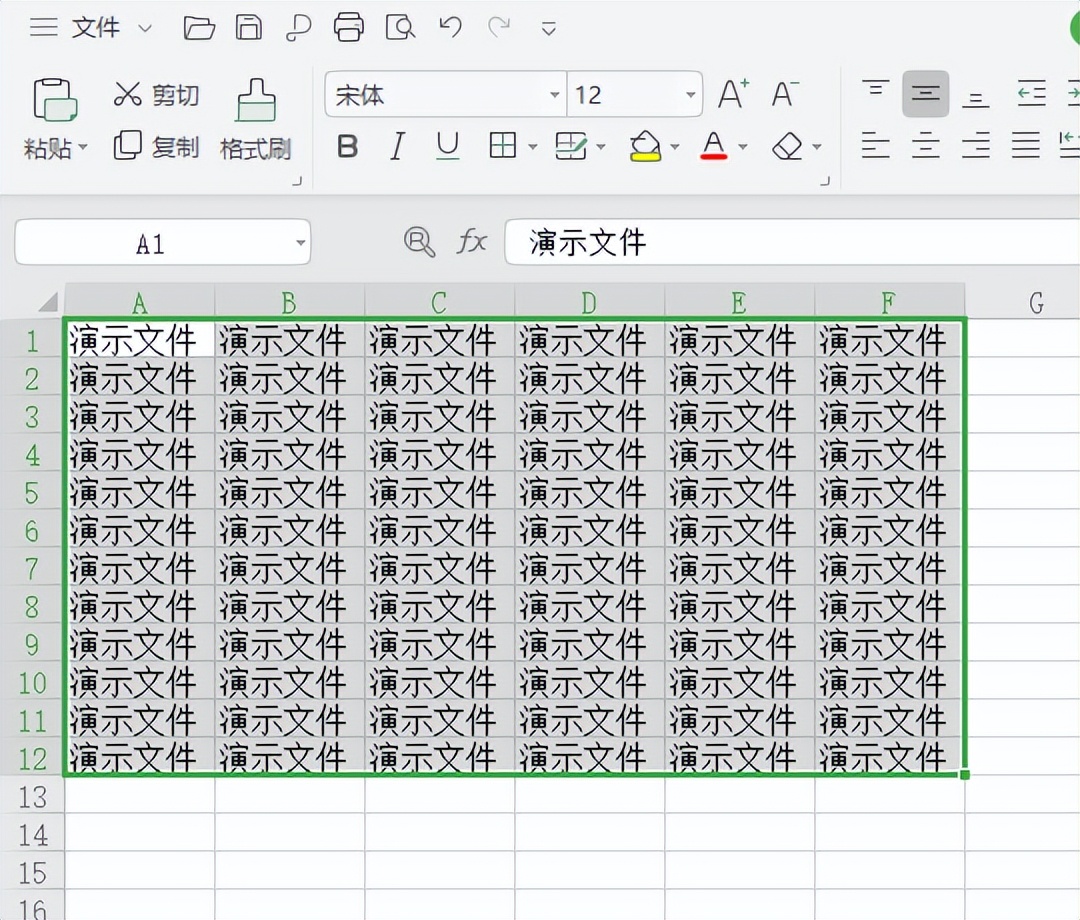Toggle bold formatting on the selection

347,146
